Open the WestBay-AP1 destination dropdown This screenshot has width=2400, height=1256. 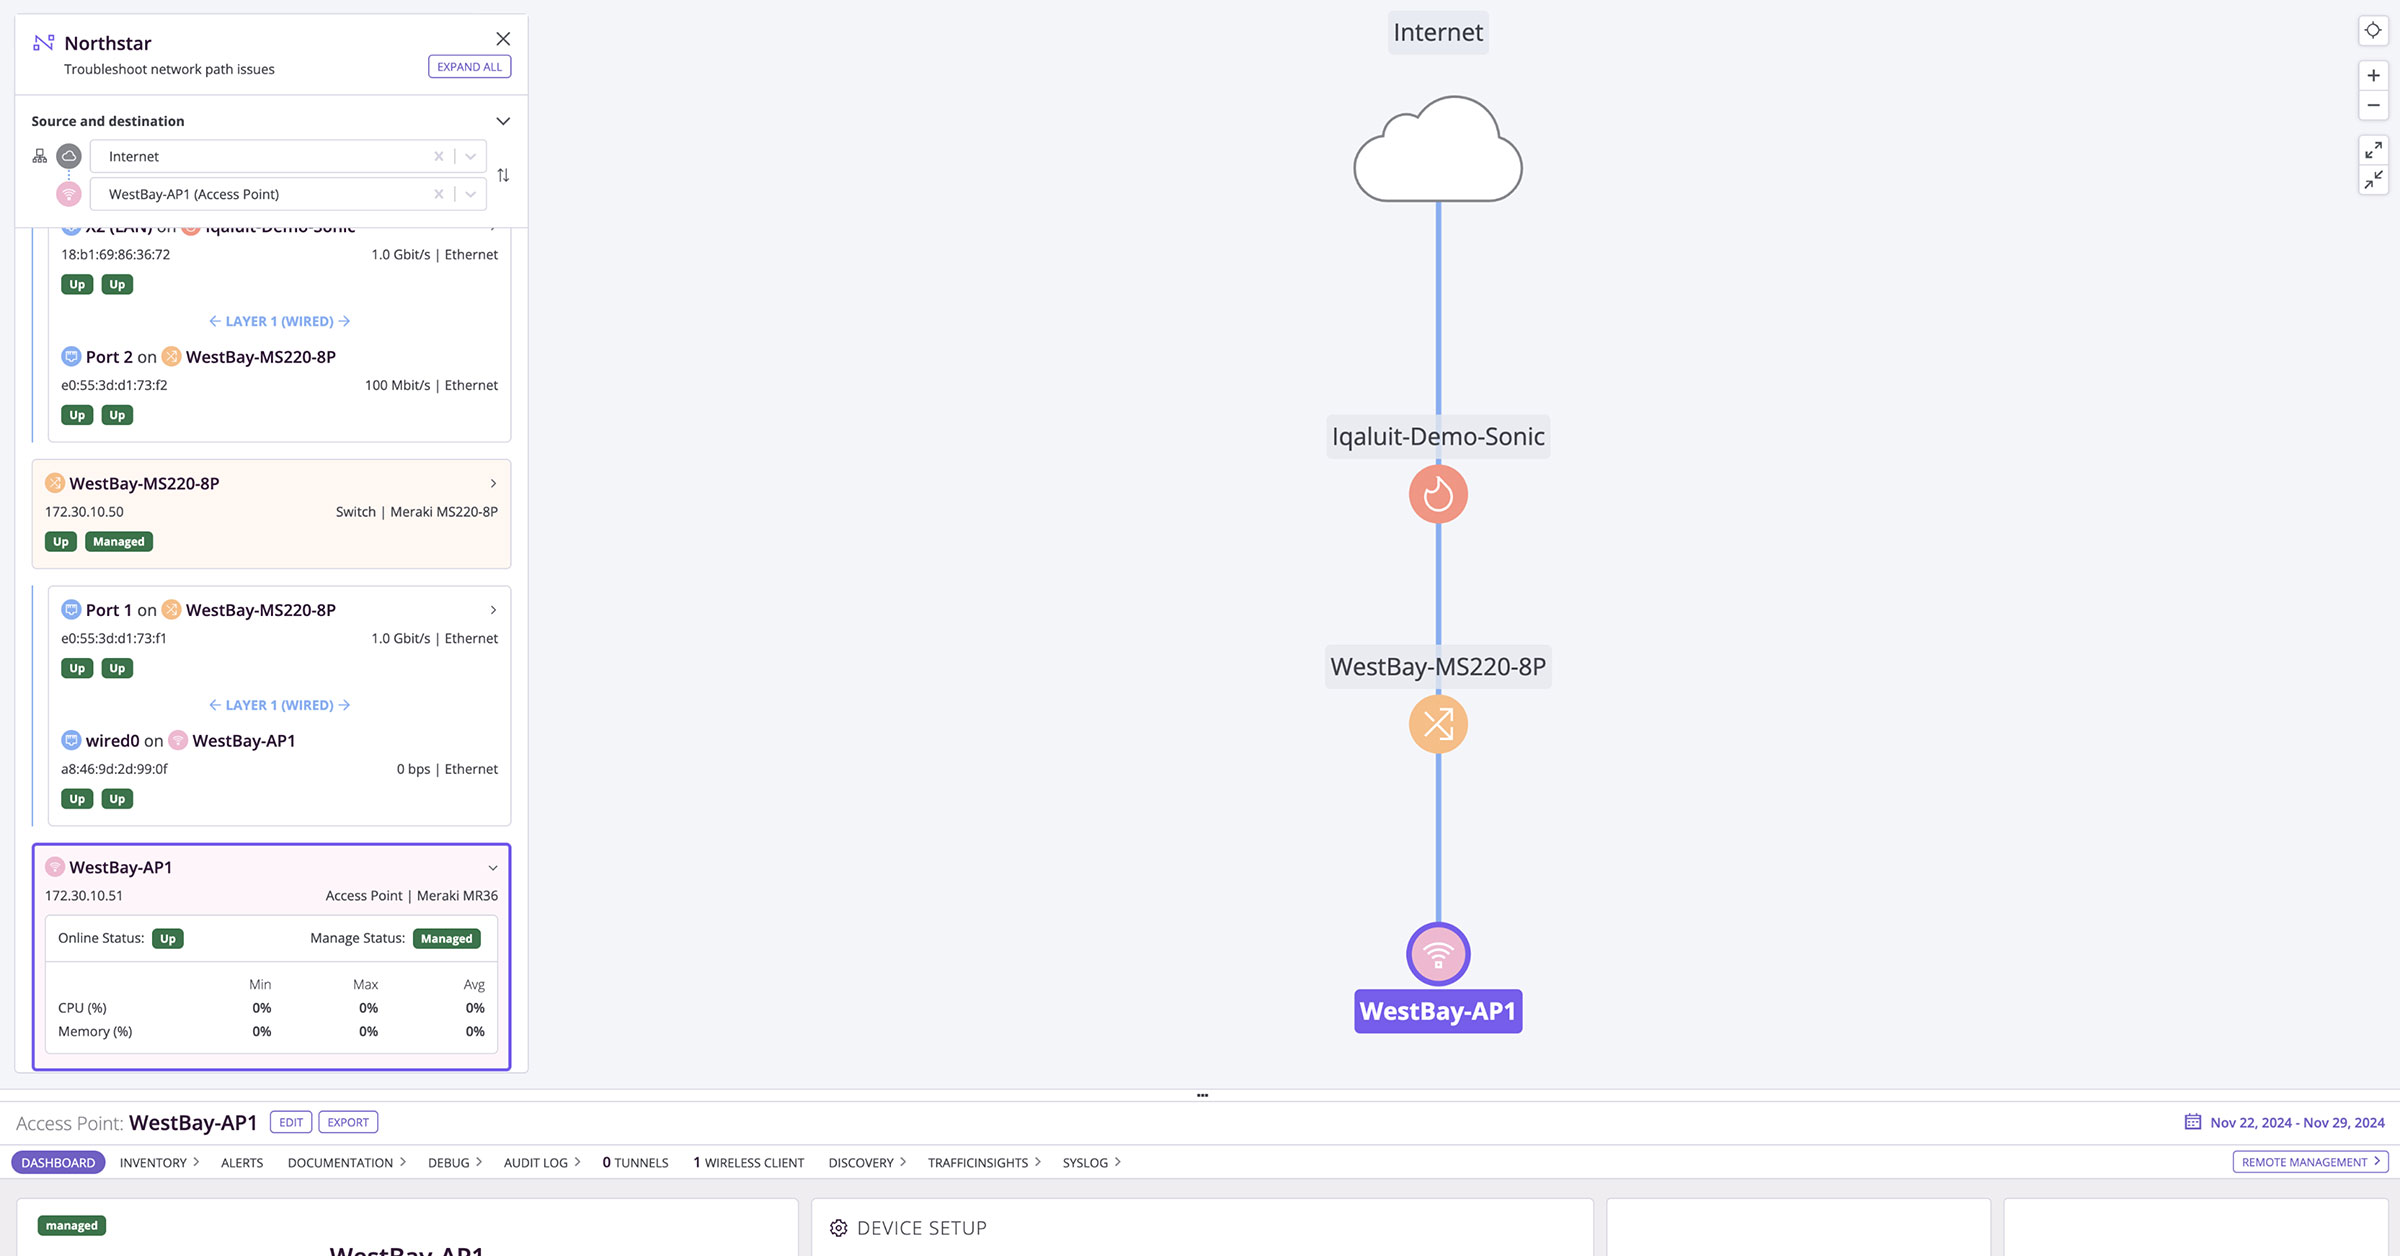click(x=471, y=194)
